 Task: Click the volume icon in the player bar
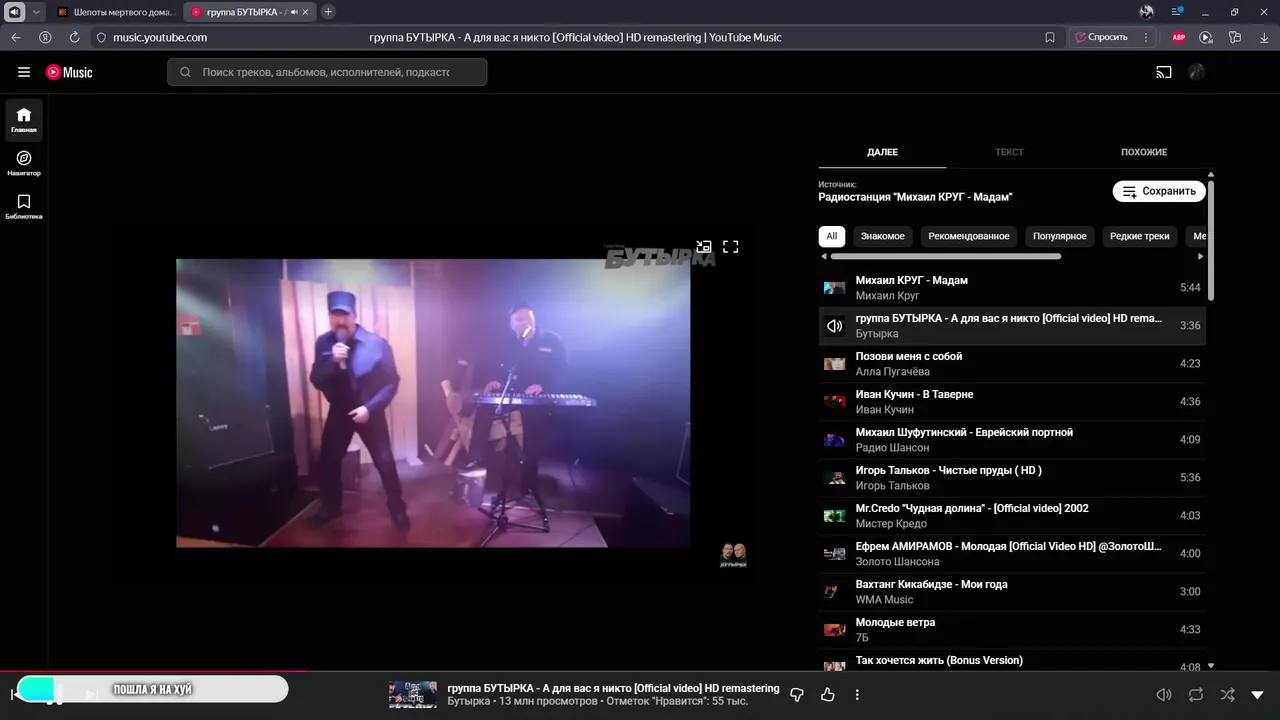(1164, 694)
